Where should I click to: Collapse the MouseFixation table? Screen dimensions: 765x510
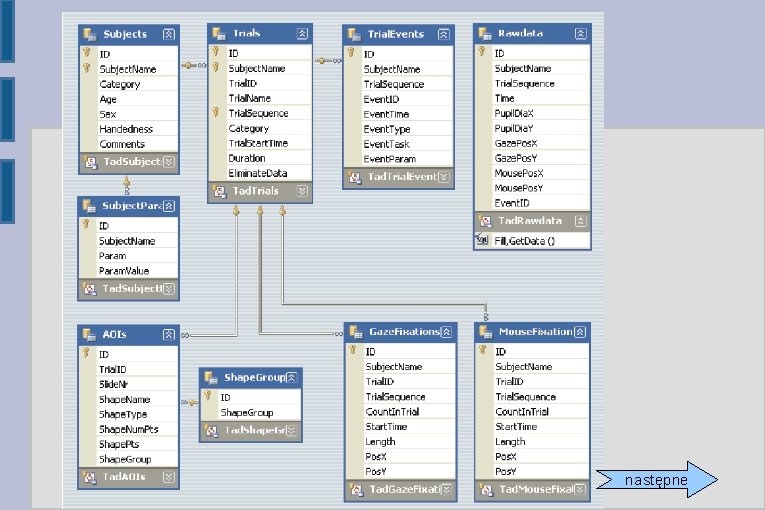click(x=580, y=332)
